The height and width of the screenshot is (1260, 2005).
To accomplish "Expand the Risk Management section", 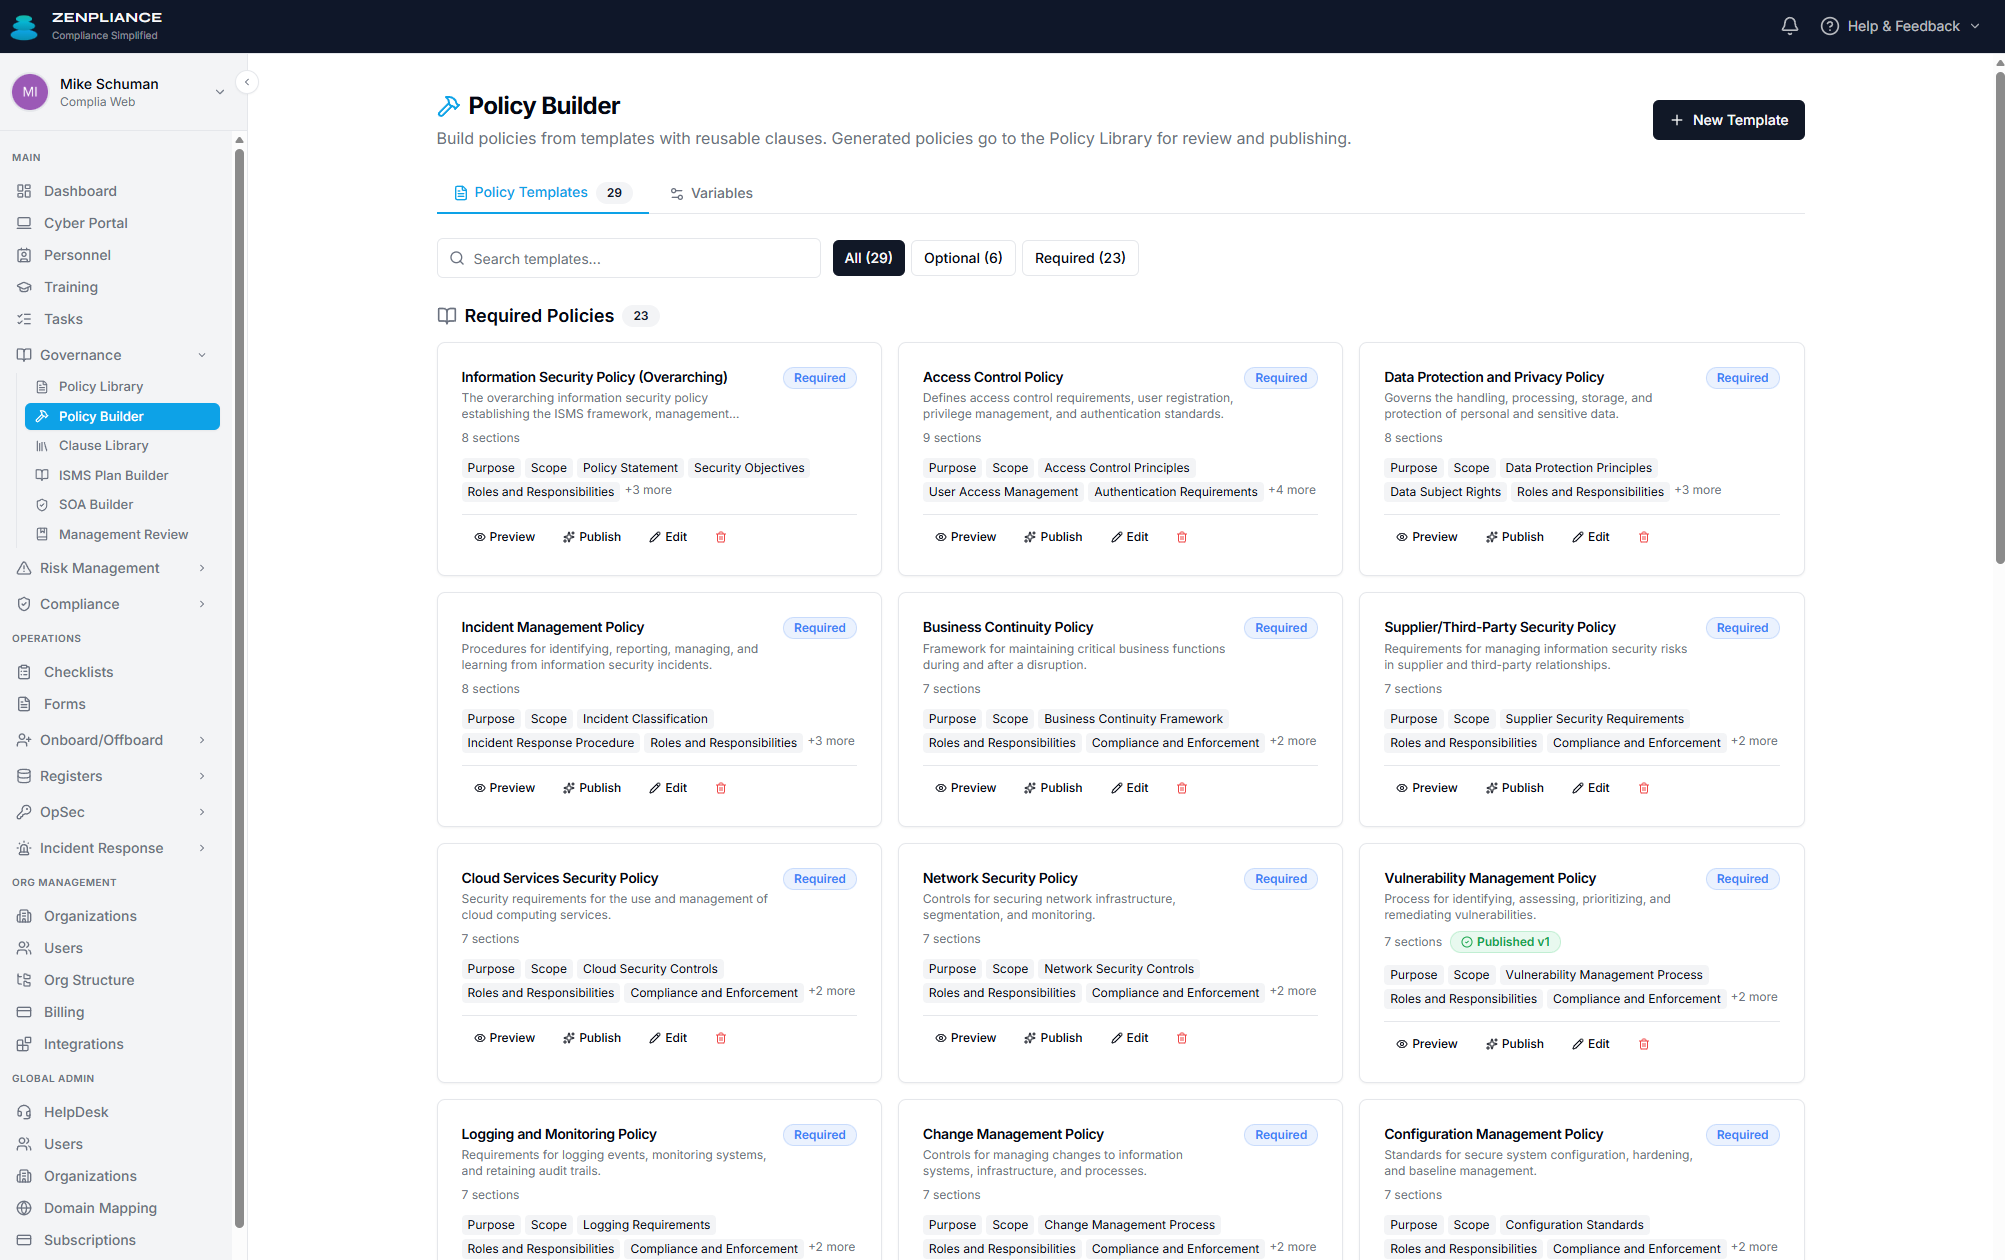I will tap(99, 567).
